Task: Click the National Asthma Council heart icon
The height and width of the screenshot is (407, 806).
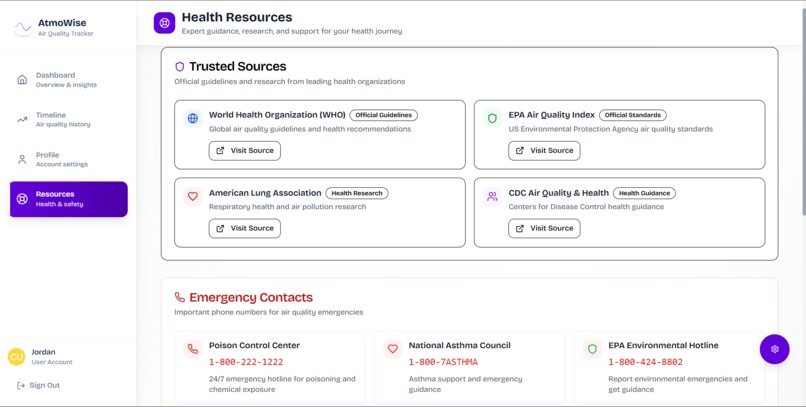Action: pos(393,349)
